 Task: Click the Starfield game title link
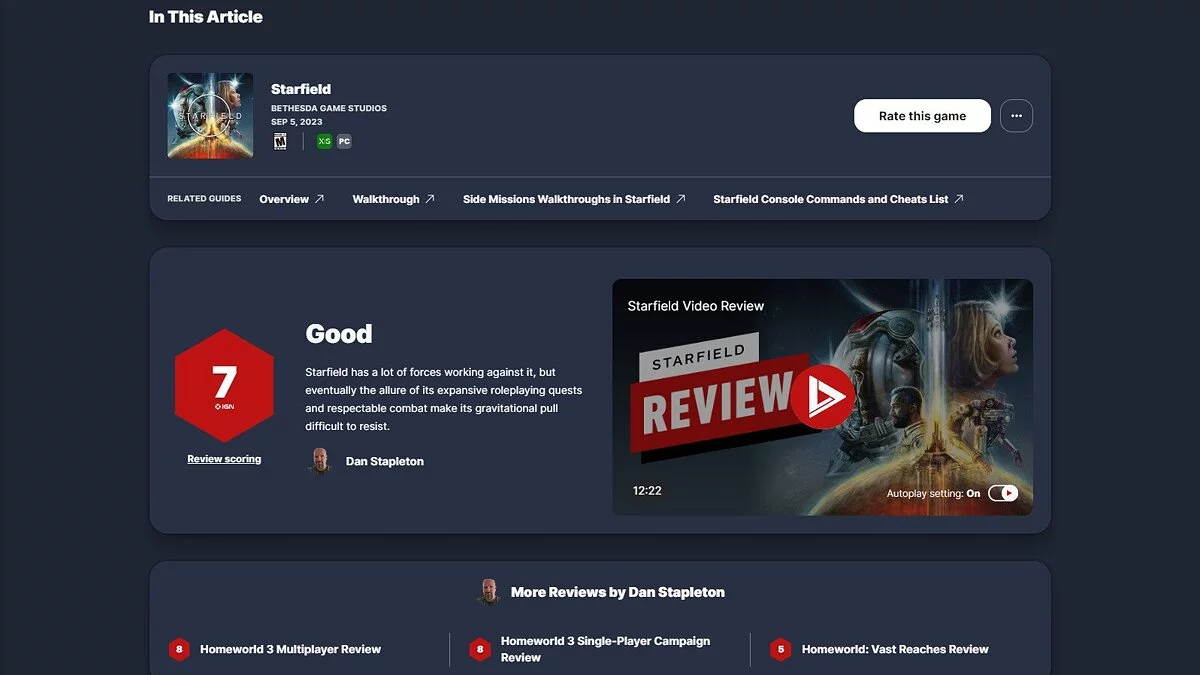point(301,89)
